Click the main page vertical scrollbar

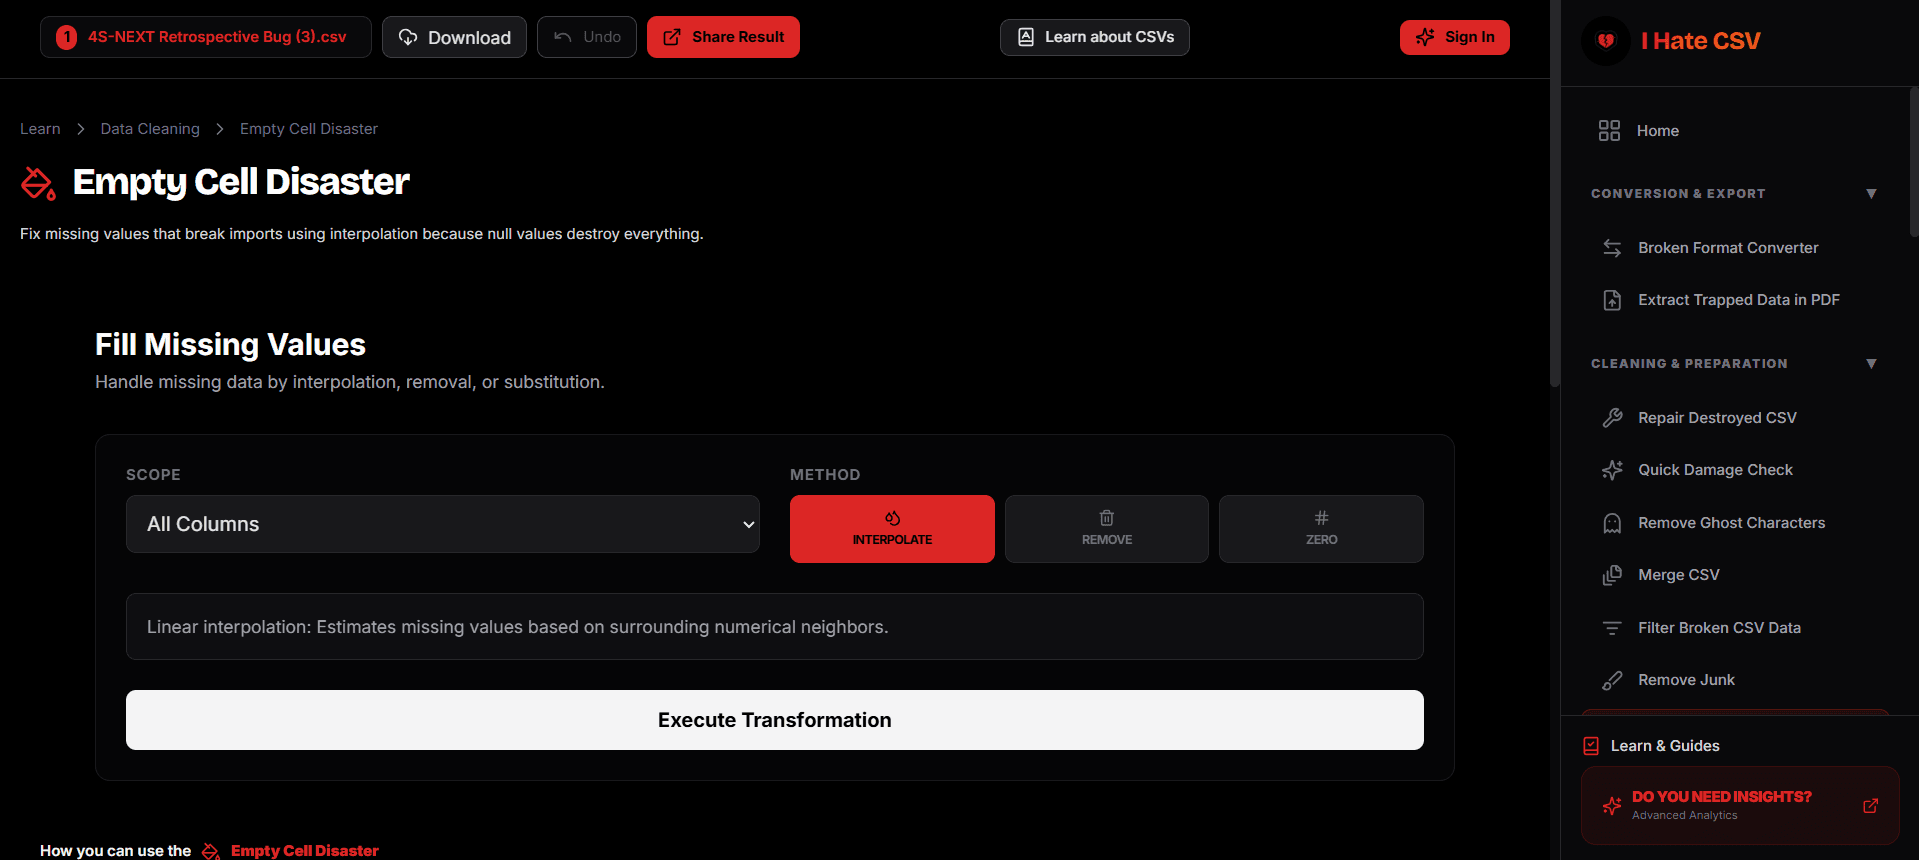[1555, 193]
